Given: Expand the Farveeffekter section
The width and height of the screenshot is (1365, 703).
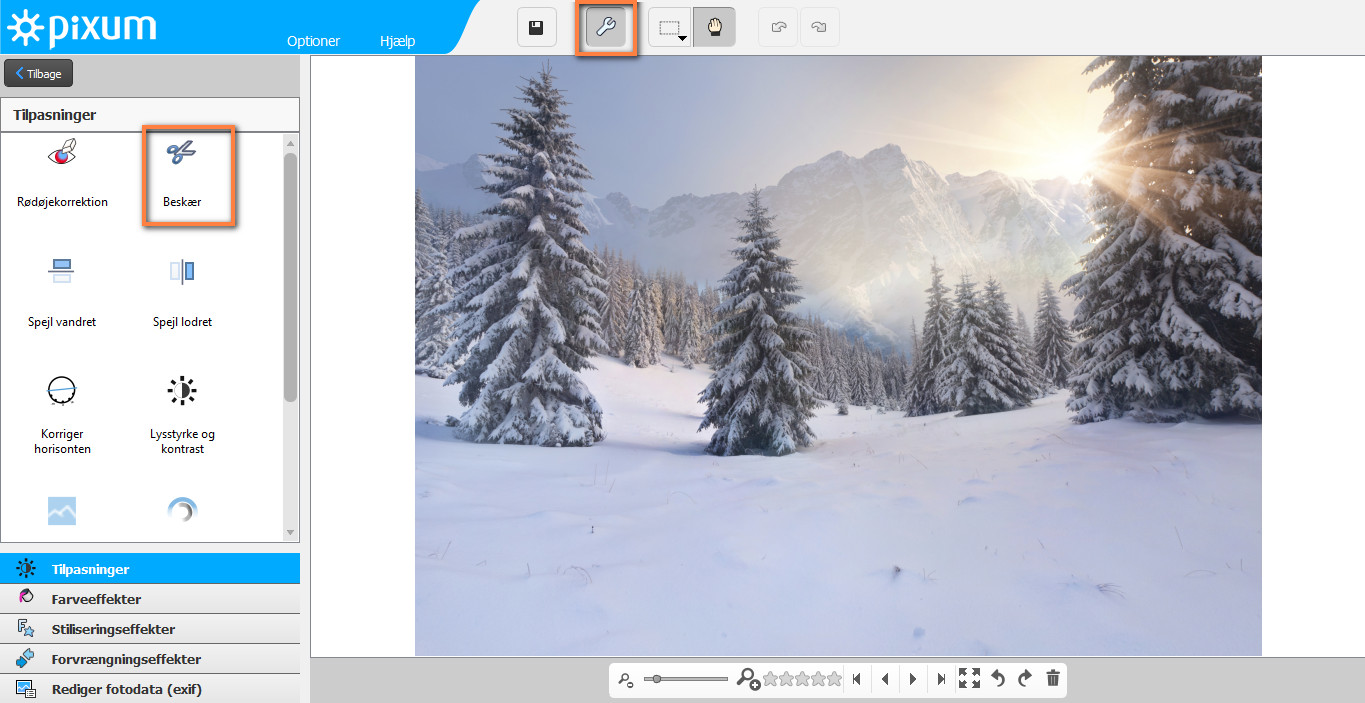Looking at the screenshot, I should tap(96, 599).
